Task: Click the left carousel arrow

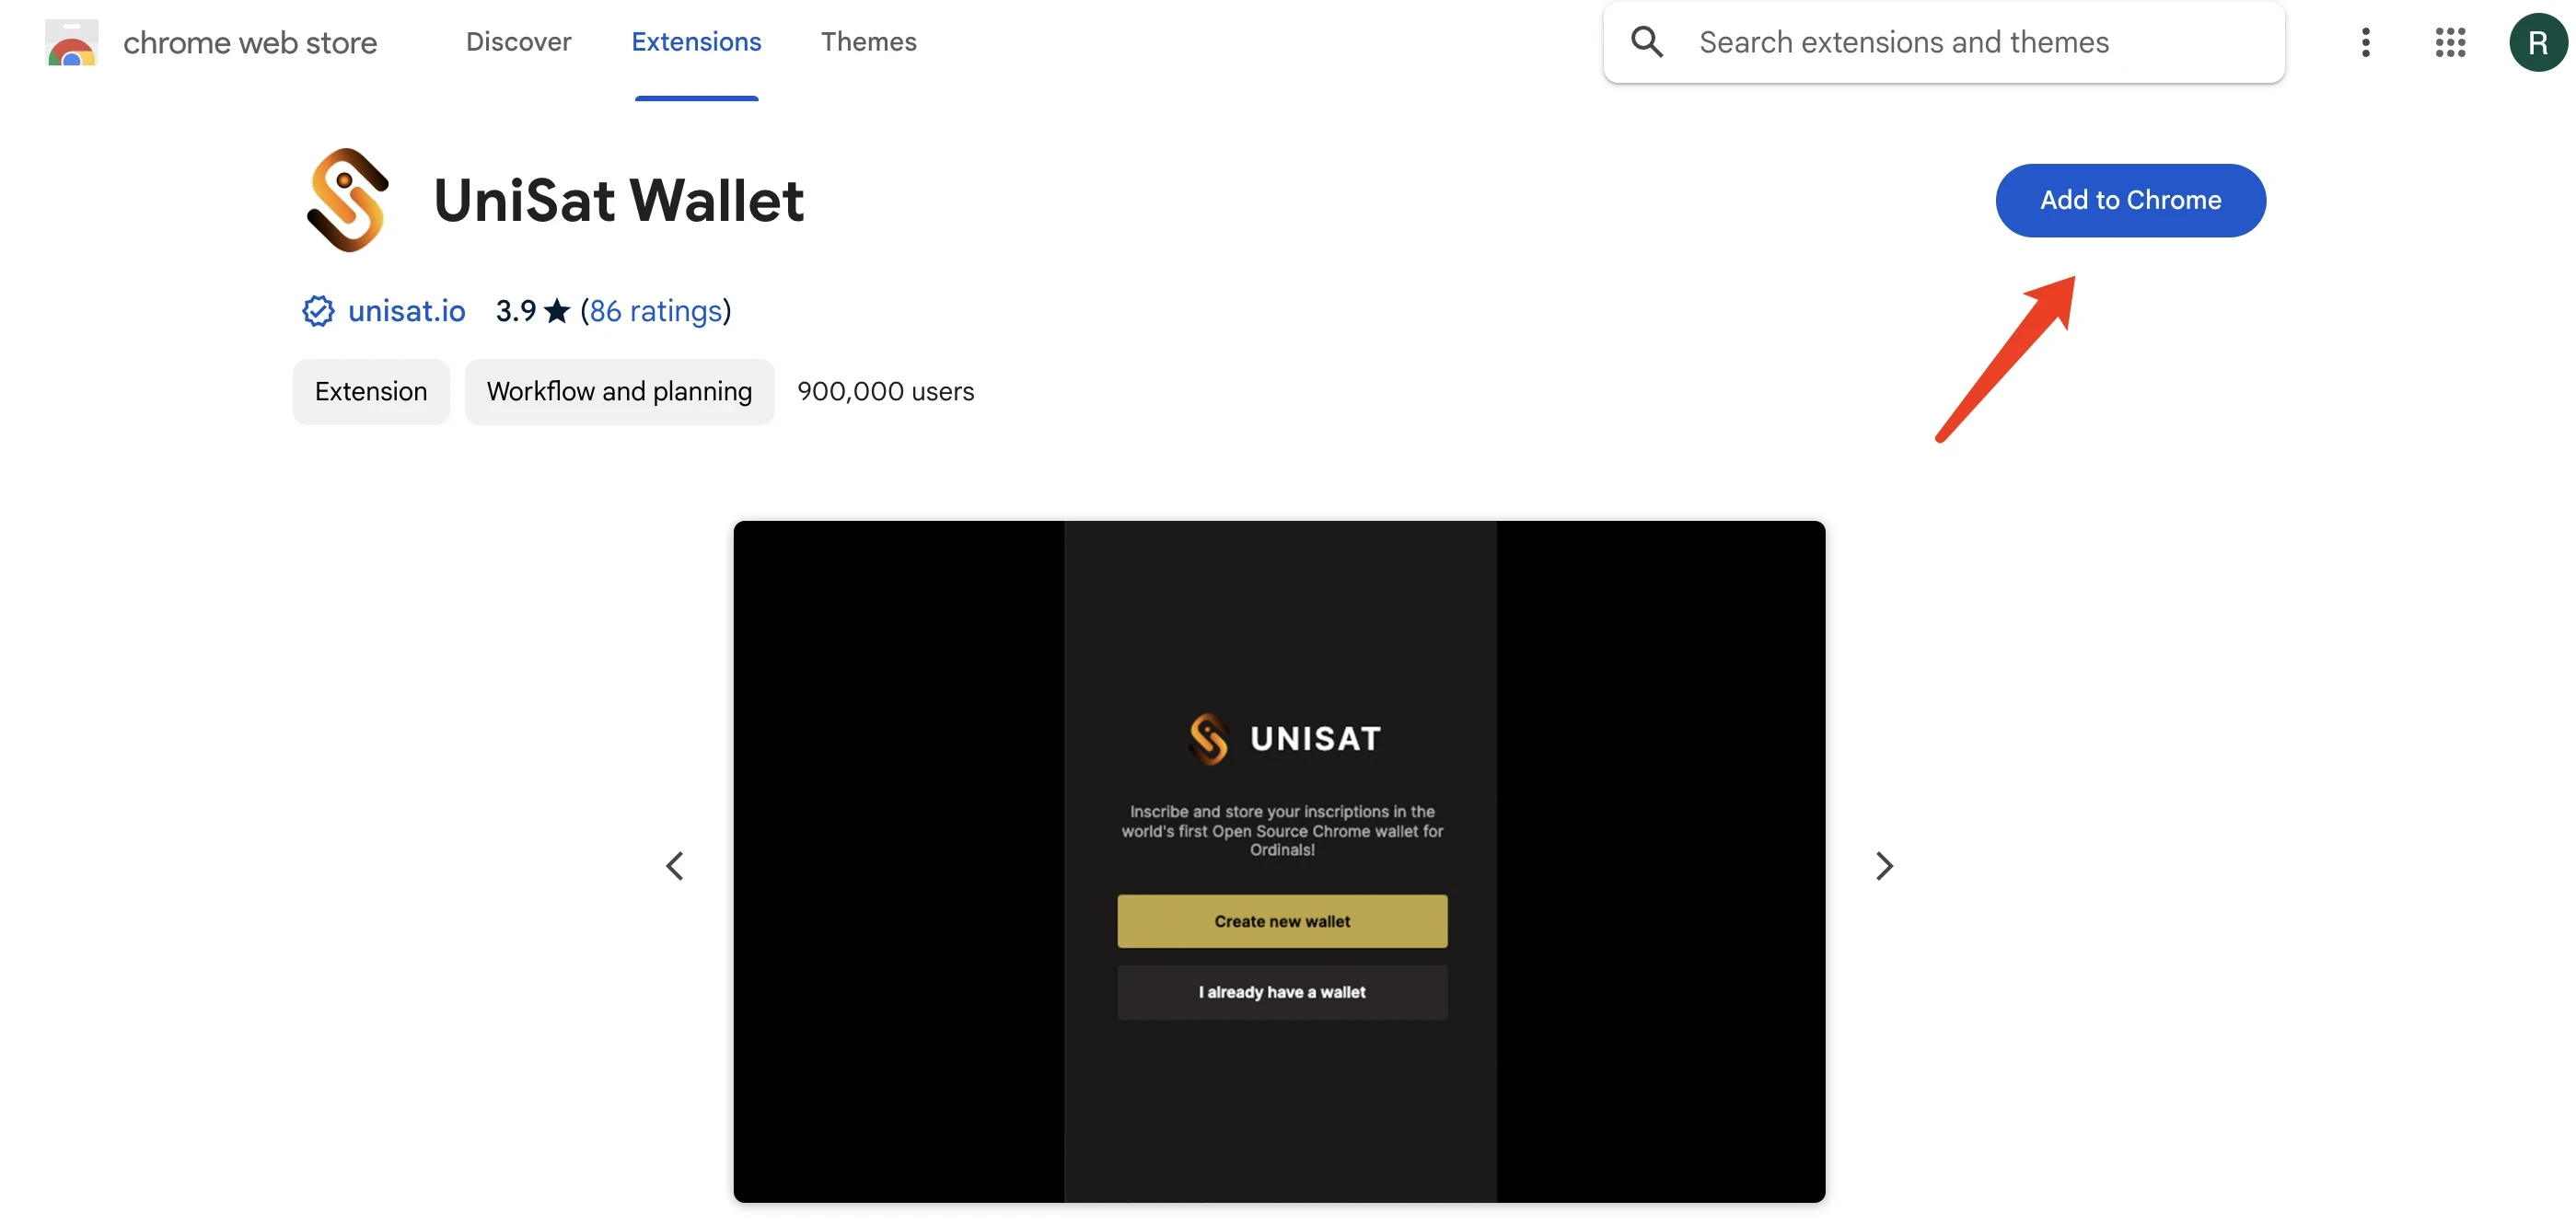Action: click(x=675, y=860)
